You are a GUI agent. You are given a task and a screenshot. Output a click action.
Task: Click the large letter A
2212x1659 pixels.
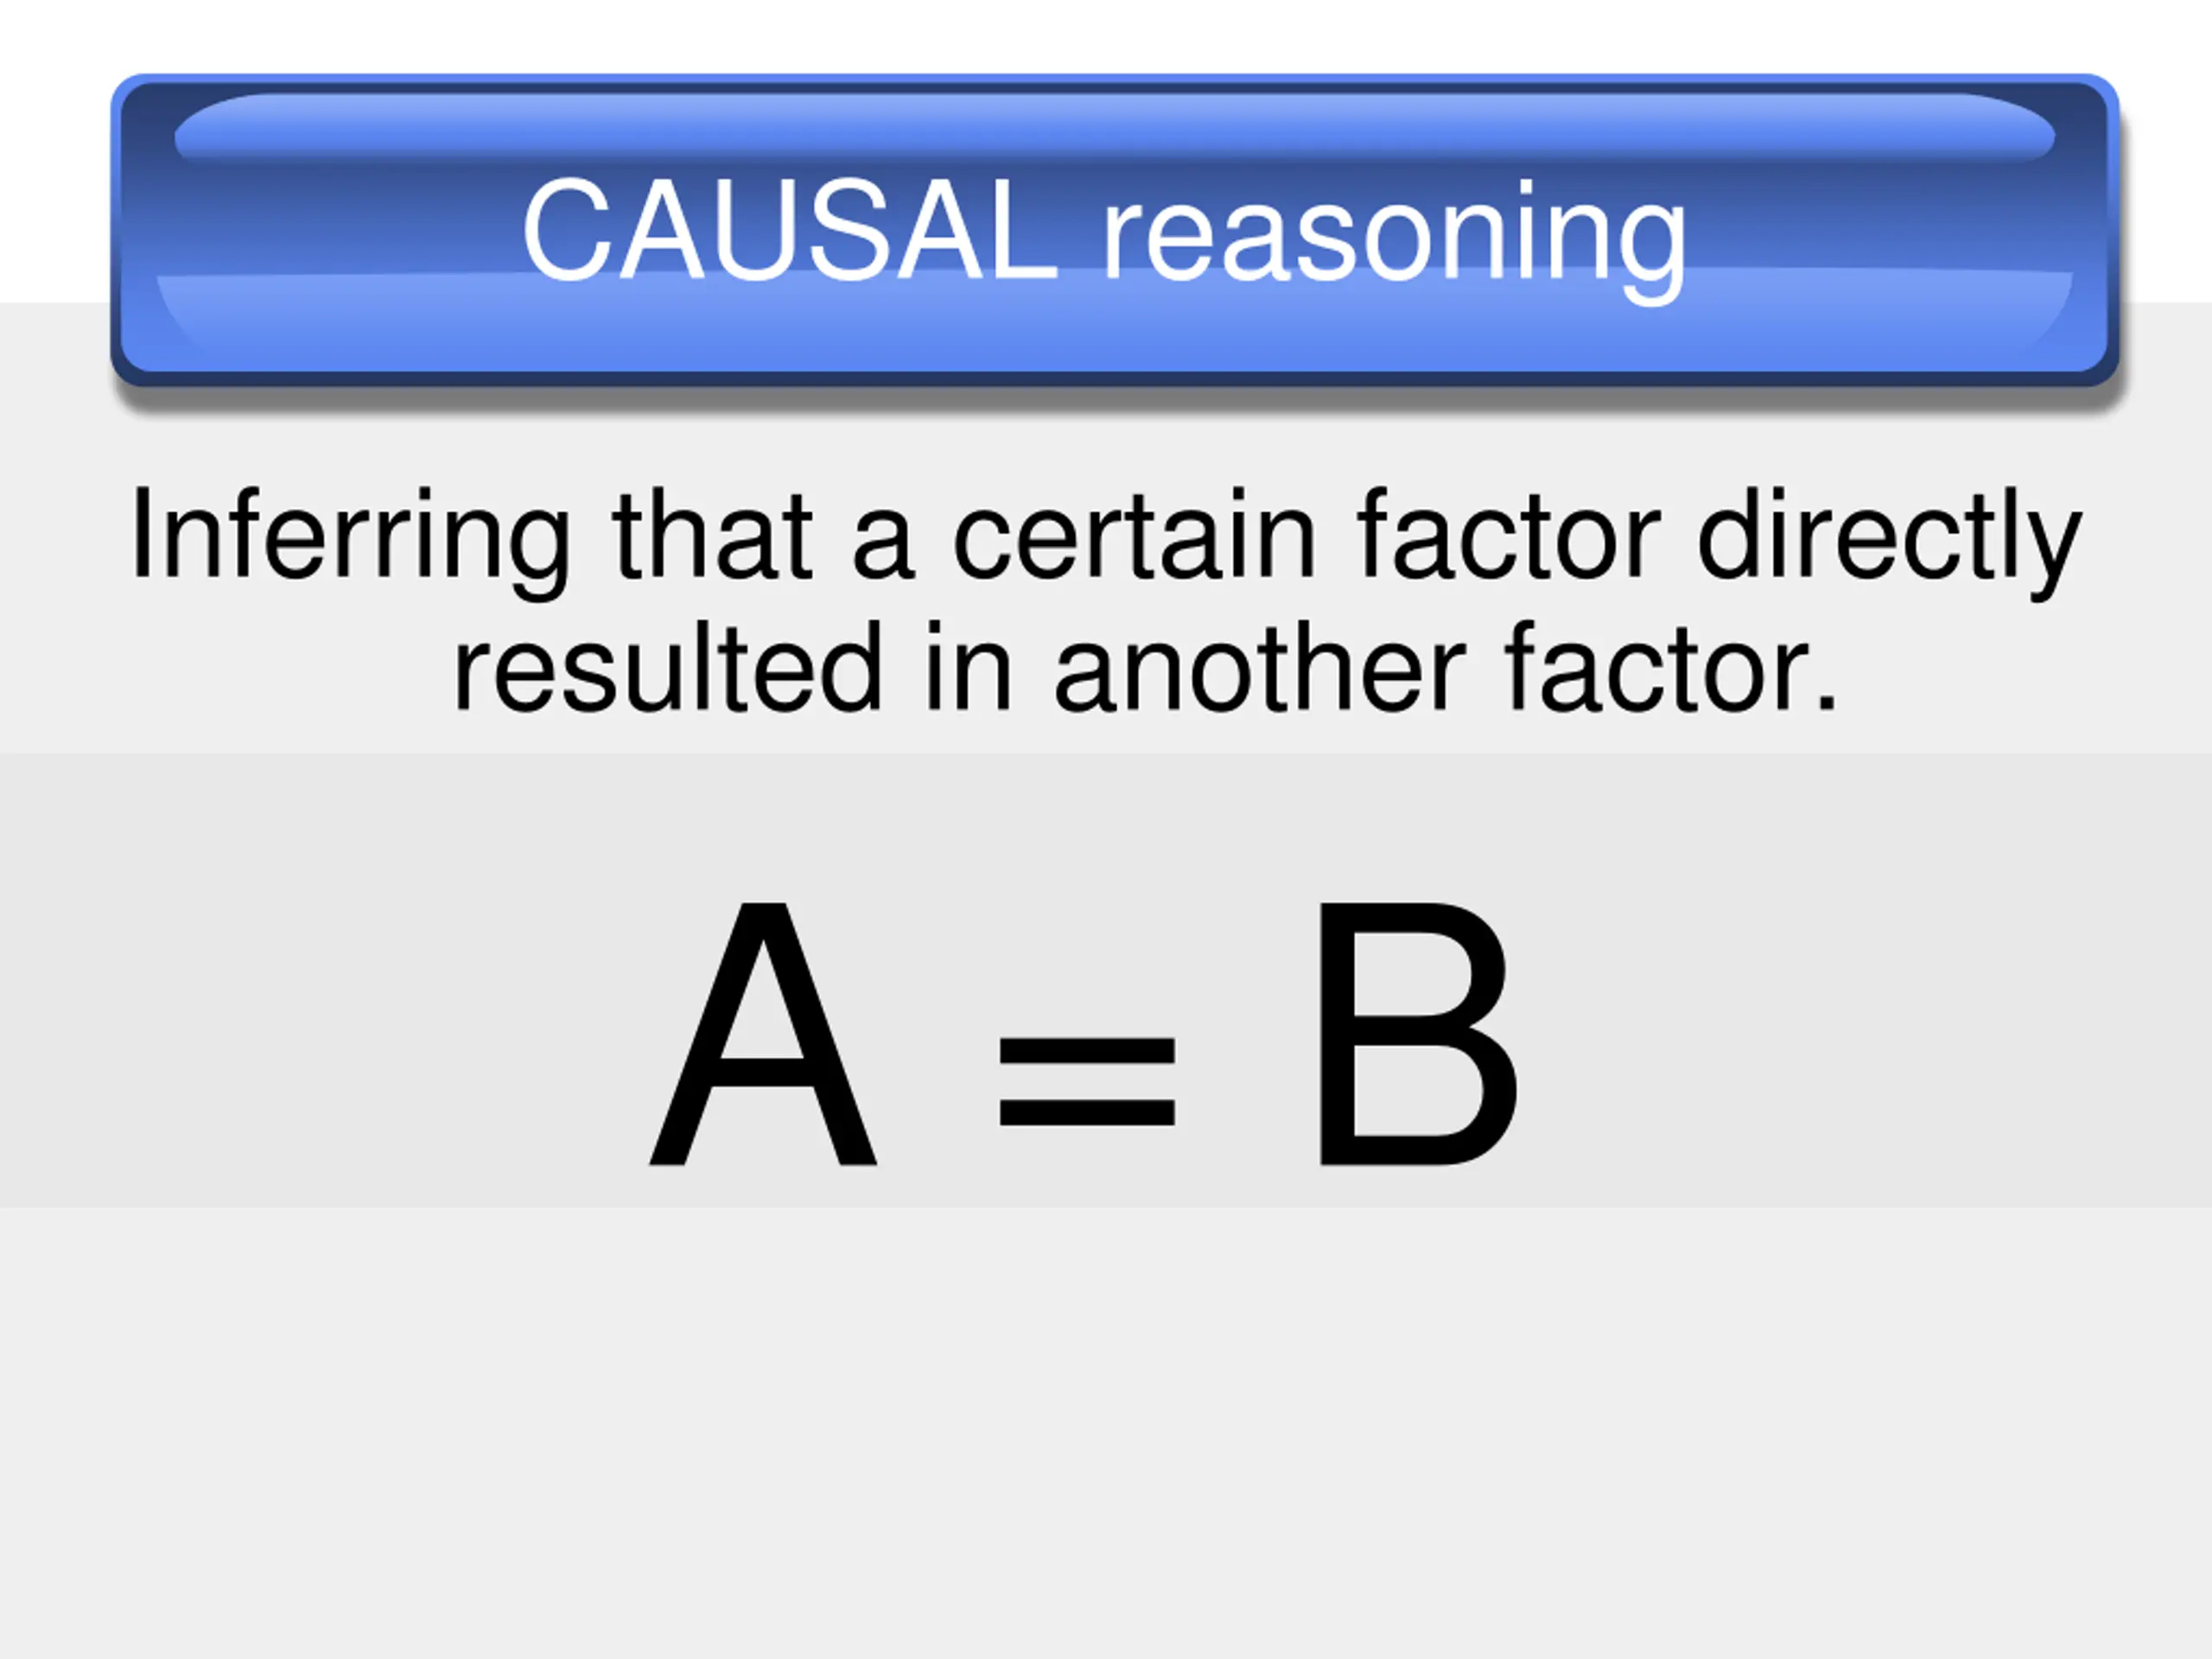(x=763, y=1034)
